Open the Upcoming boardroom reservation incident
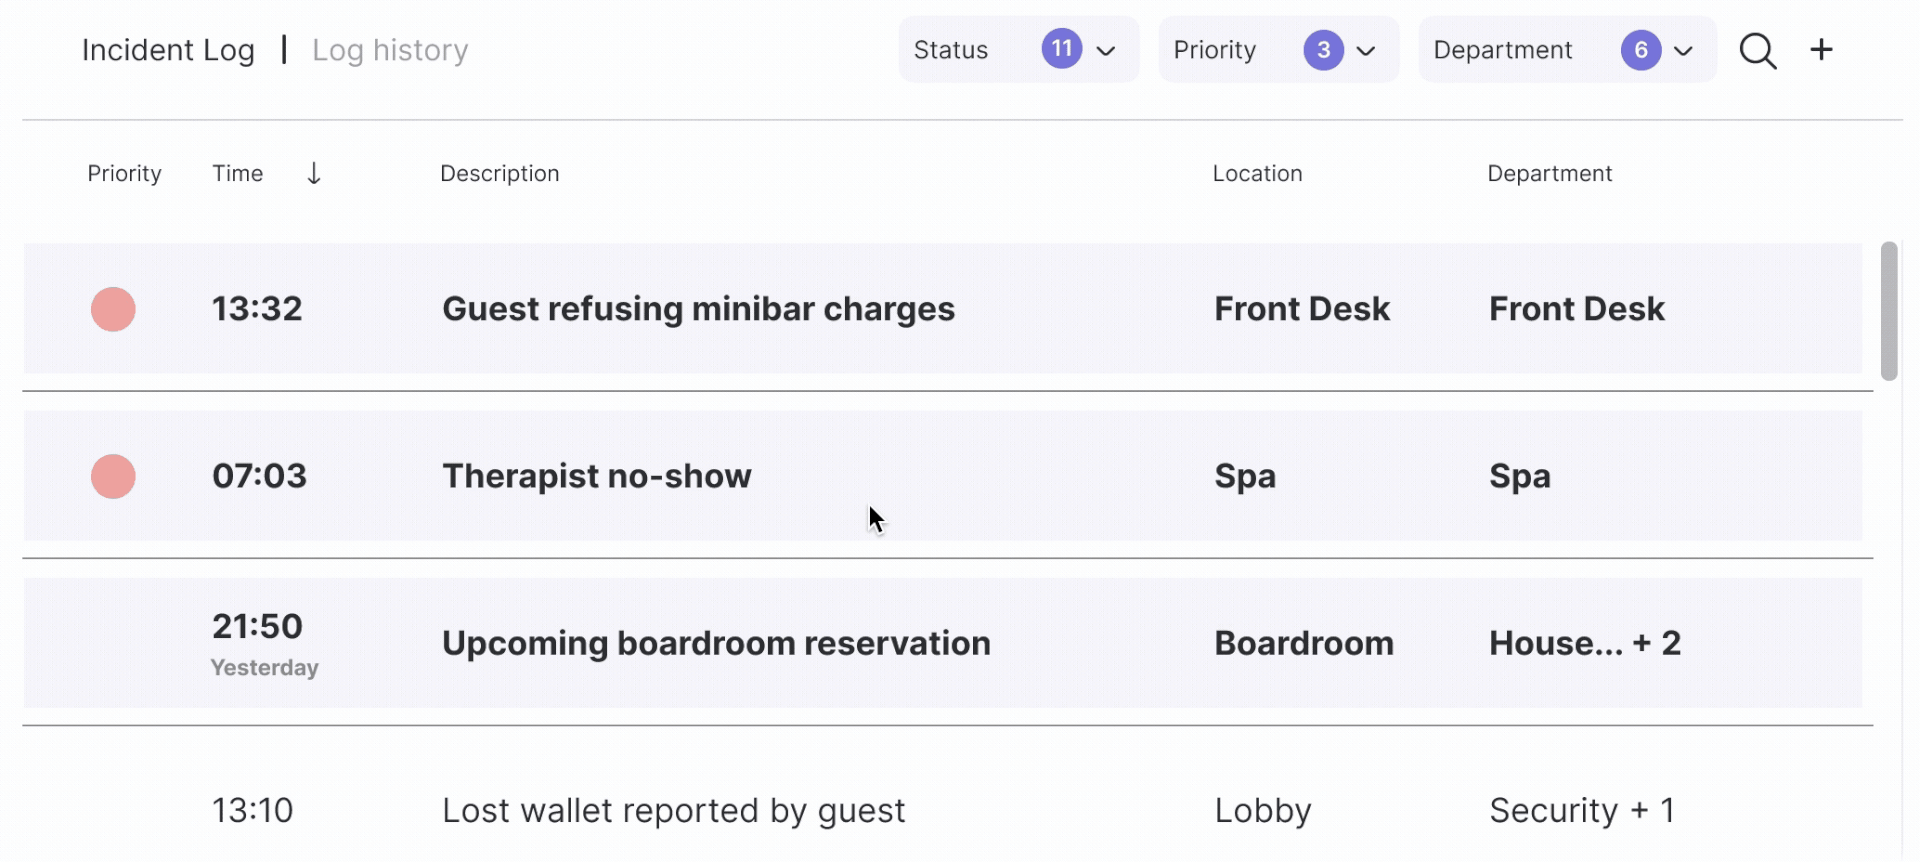1920x862 pixels. pos(716,643)
